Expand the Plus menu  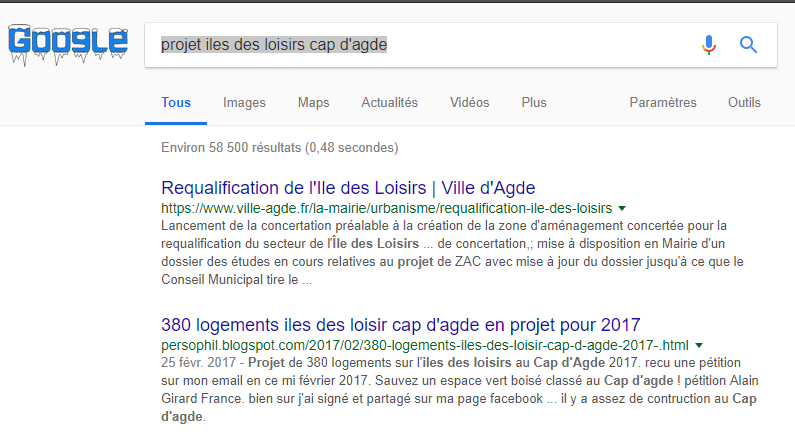point(534,102)
